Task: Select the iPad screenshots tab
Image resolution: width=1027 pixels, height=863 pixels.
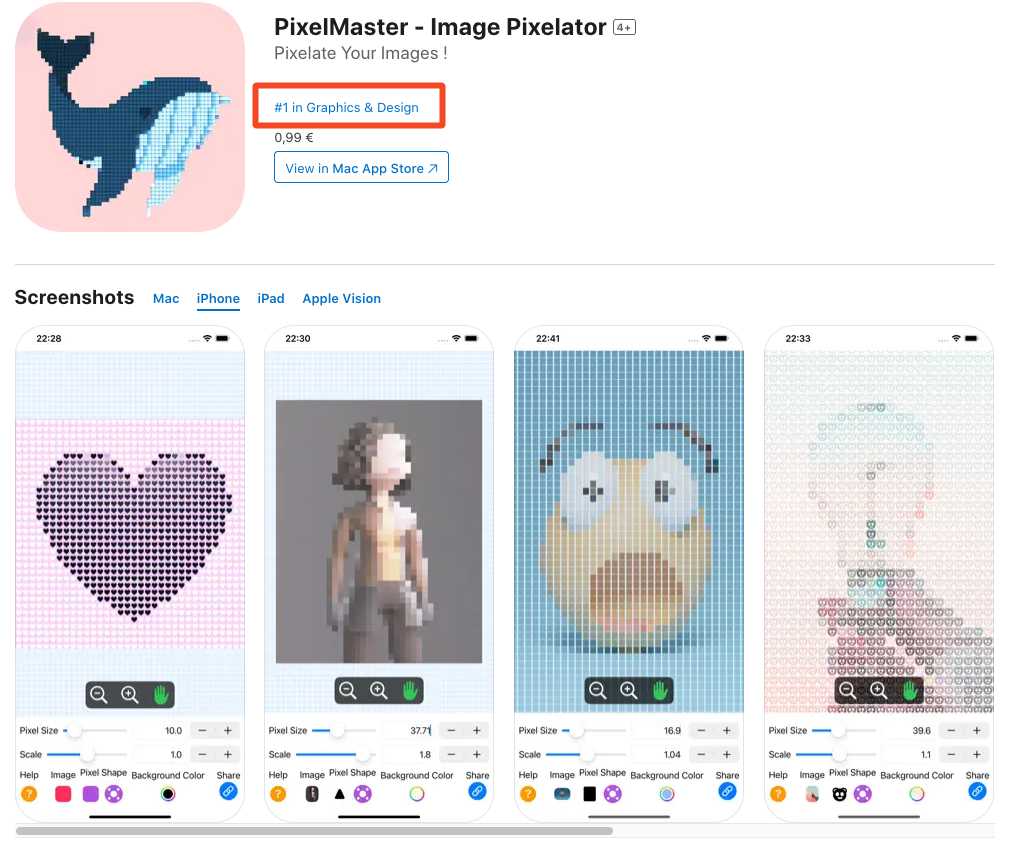Action: tap(271, 299)
